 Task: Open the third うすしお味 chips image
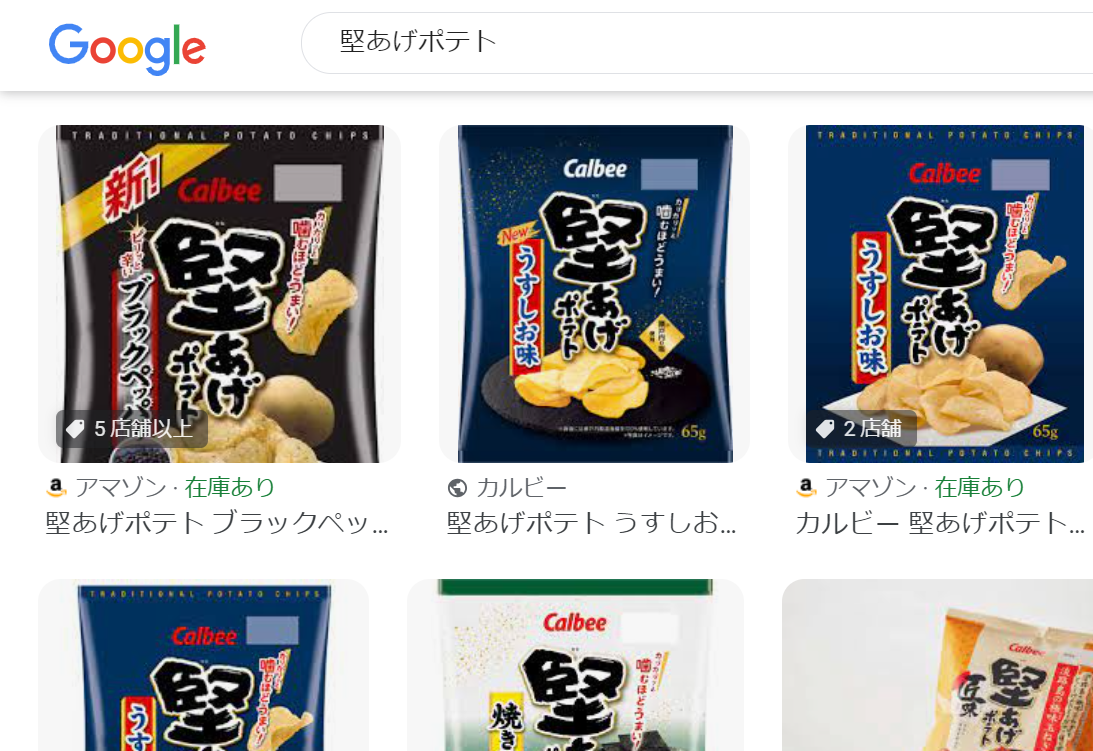(x=940, y=294)
